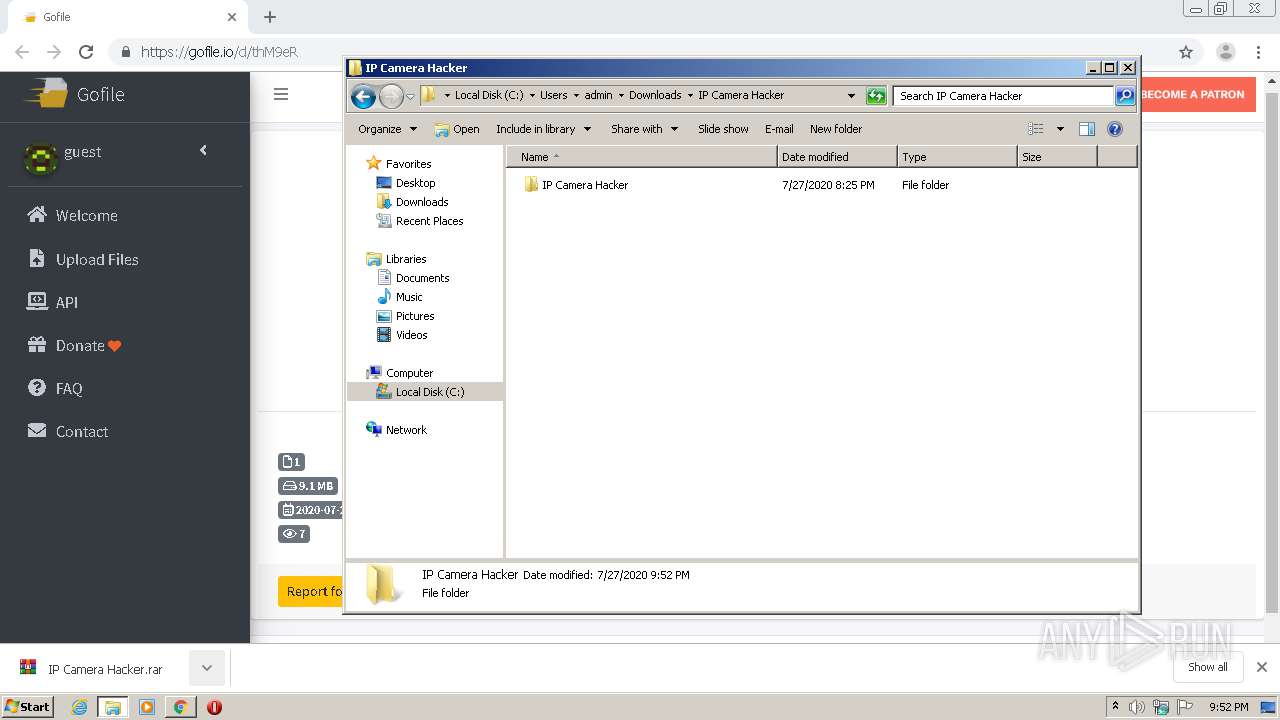The image size is (1280, 720).
Task: Click the search magnifier in Explorer
Action: click(x=1125, y=96)
